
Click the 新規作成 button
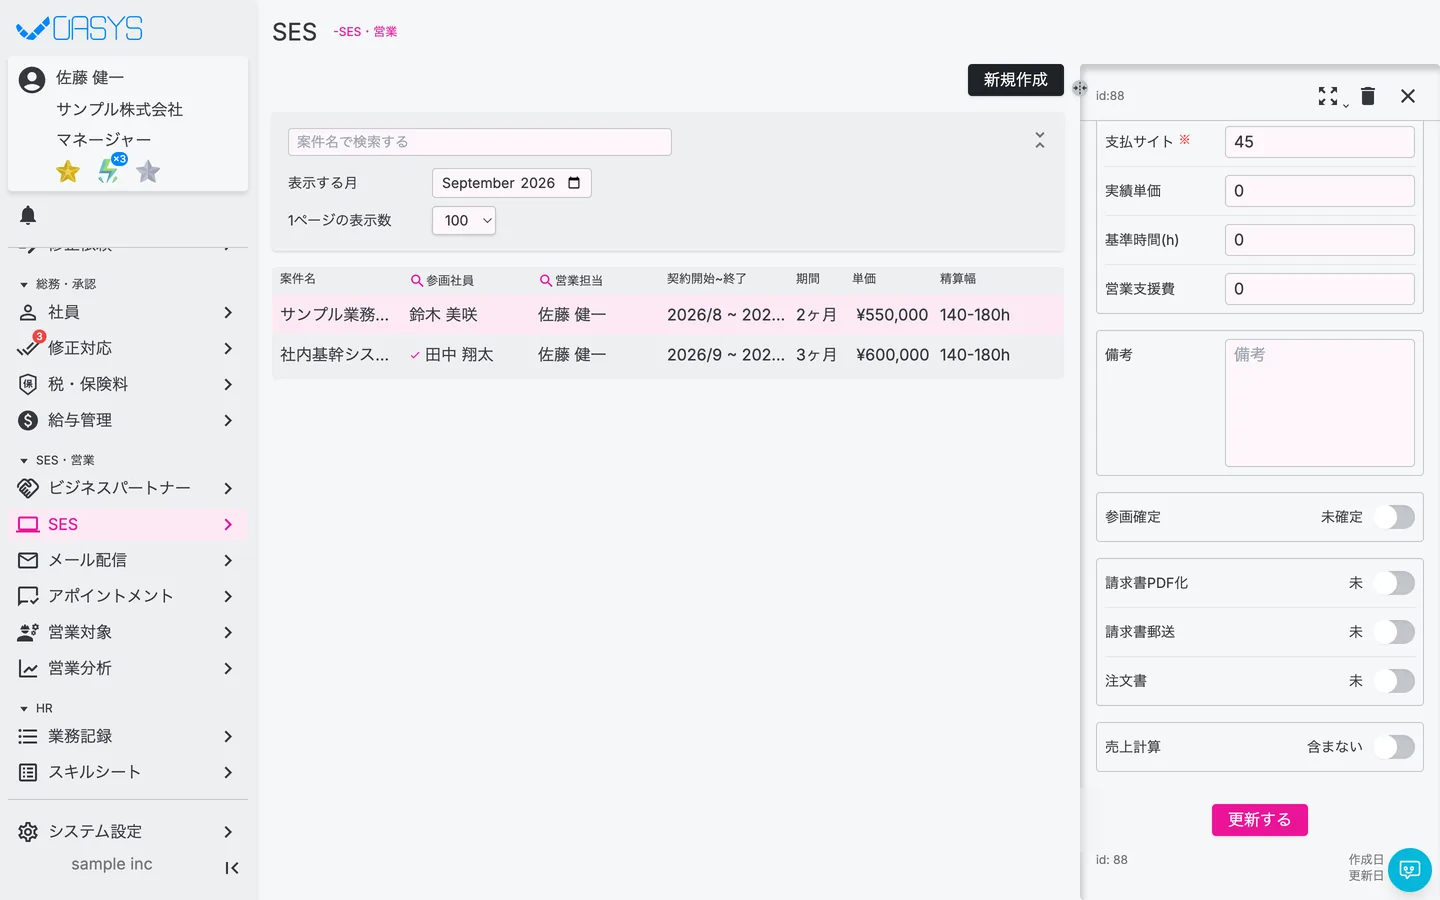(x=1015, y=80)
